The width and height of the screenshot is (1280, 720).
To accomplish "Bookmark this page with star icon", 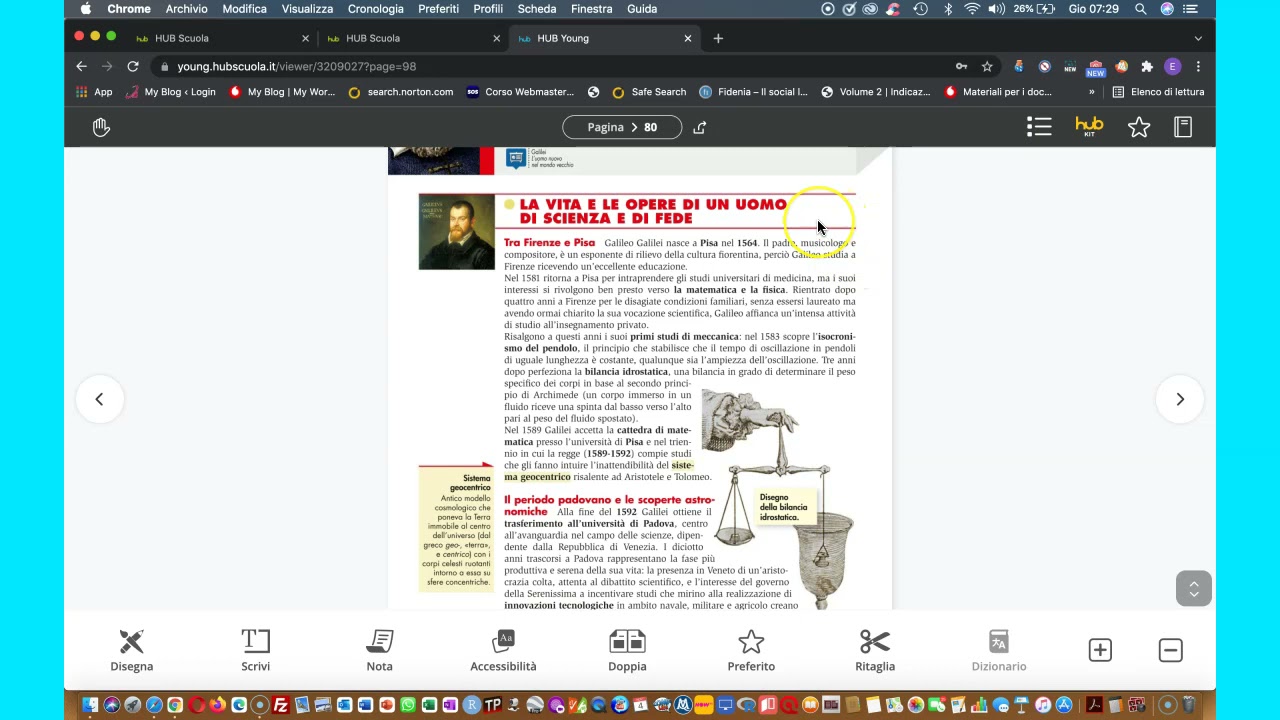I will coord(987,66).
